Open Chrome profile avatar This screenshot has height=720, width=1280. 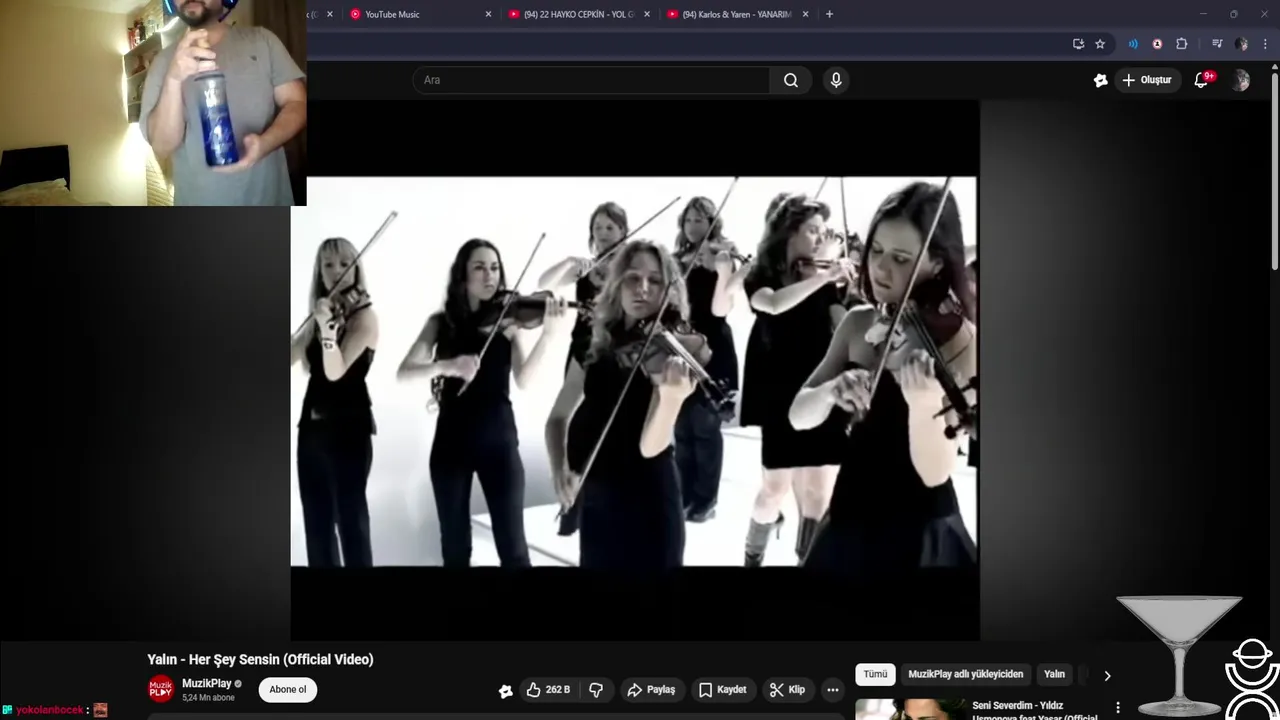[1241, 44]
